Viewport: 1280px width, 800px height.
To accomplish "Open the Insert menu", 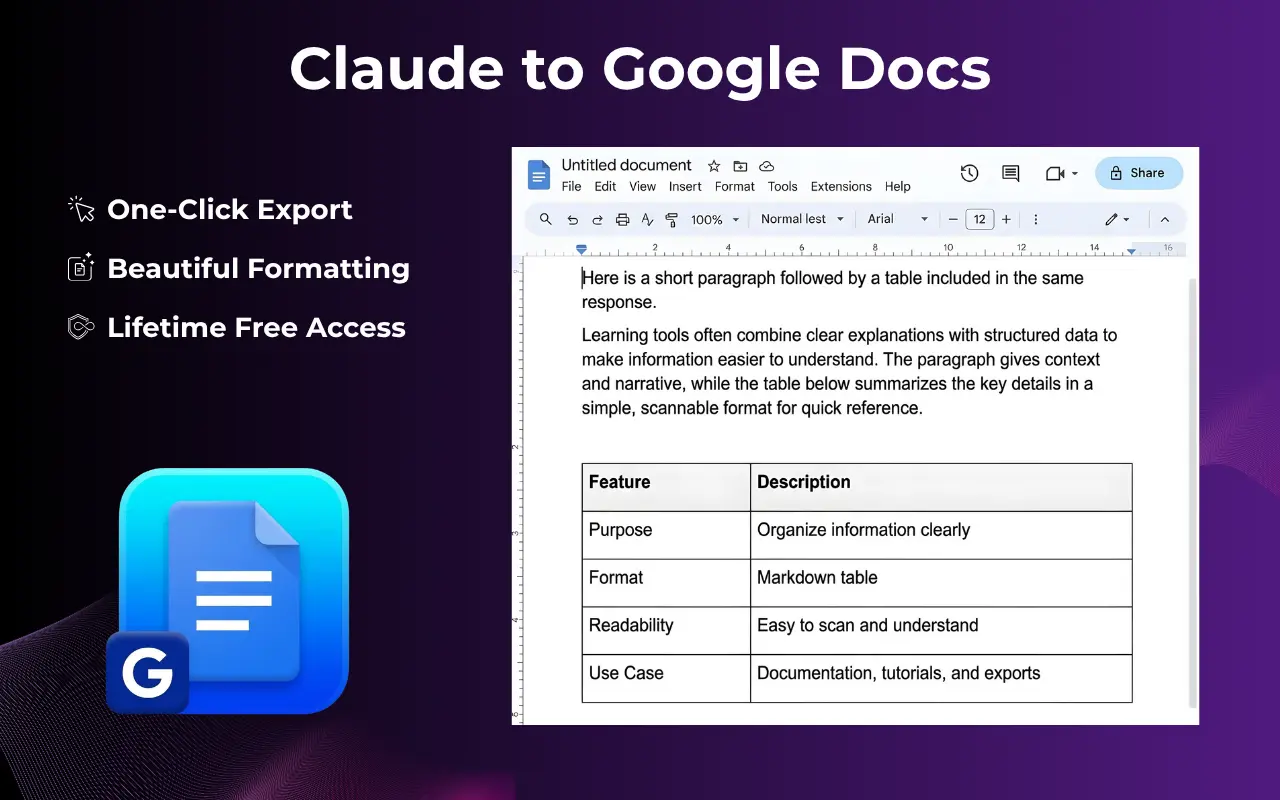I will pos(685,187).
